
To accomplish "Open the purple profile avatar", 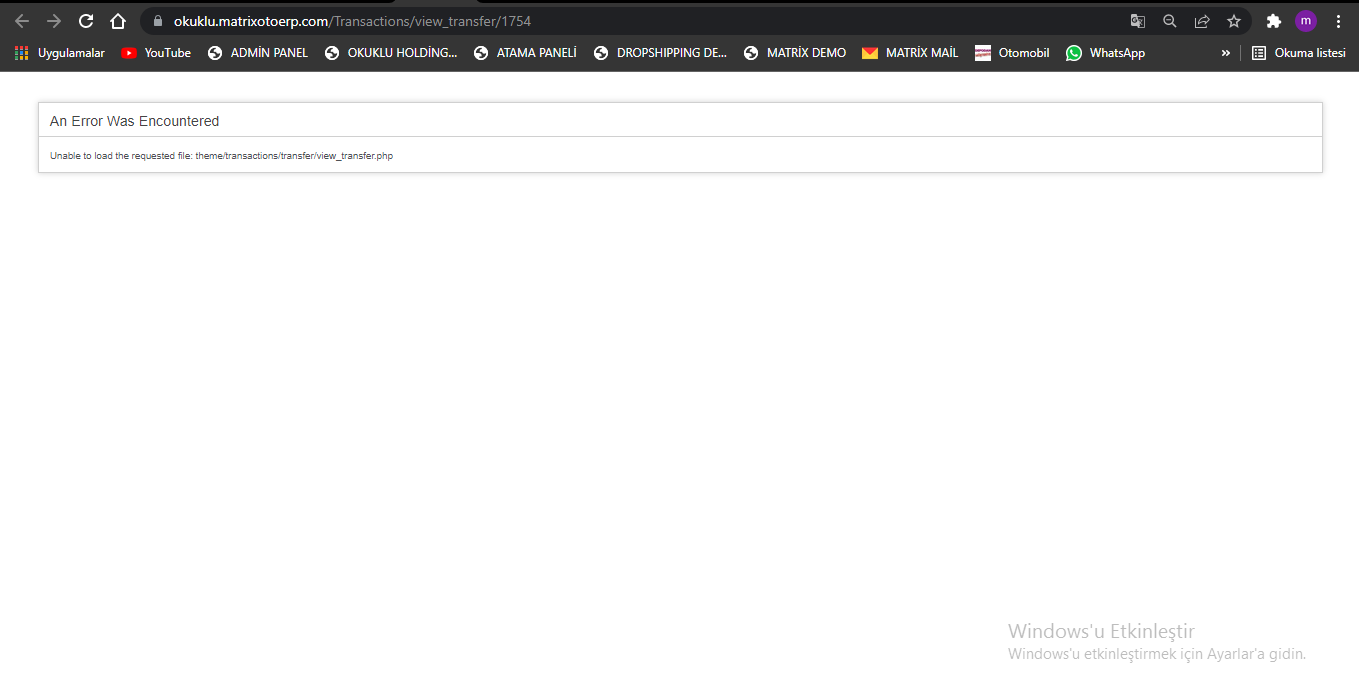I will pyautogui.click(x=1305, y=21).
